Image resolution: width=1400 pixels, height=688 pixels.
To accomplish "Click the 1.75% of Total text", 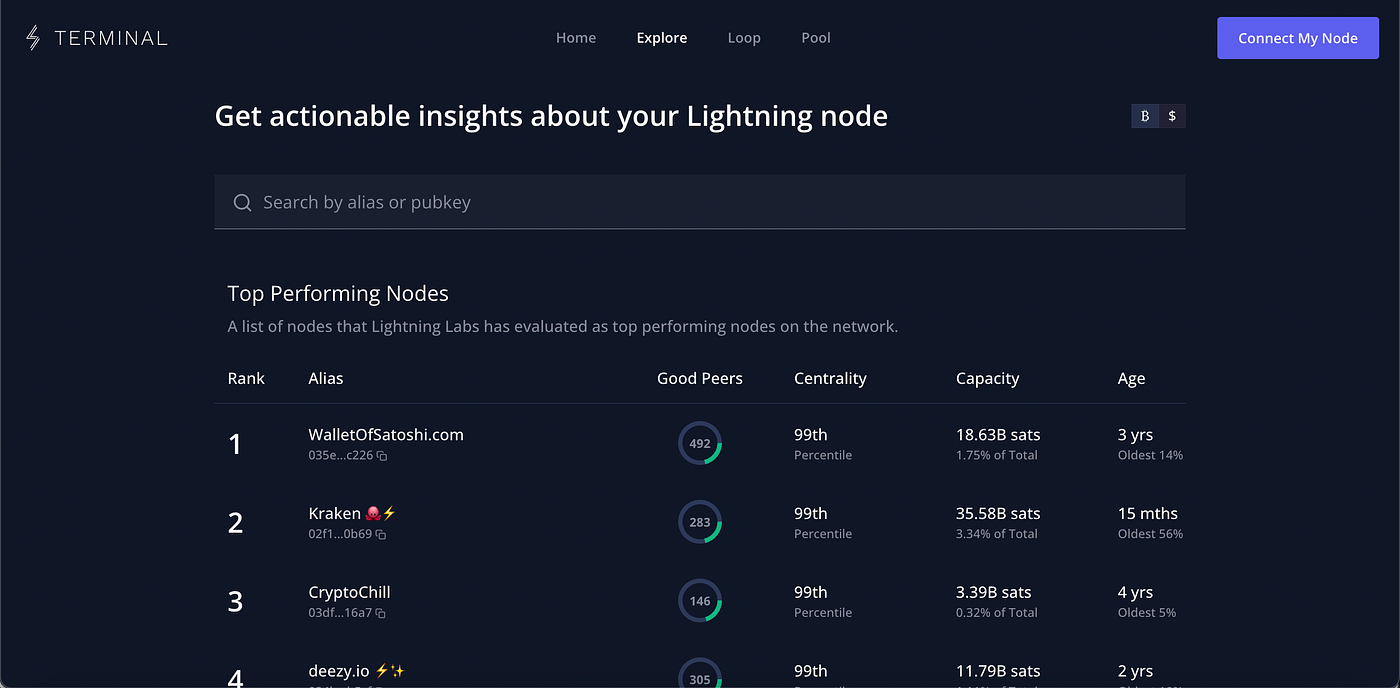I will coord(997,455).
